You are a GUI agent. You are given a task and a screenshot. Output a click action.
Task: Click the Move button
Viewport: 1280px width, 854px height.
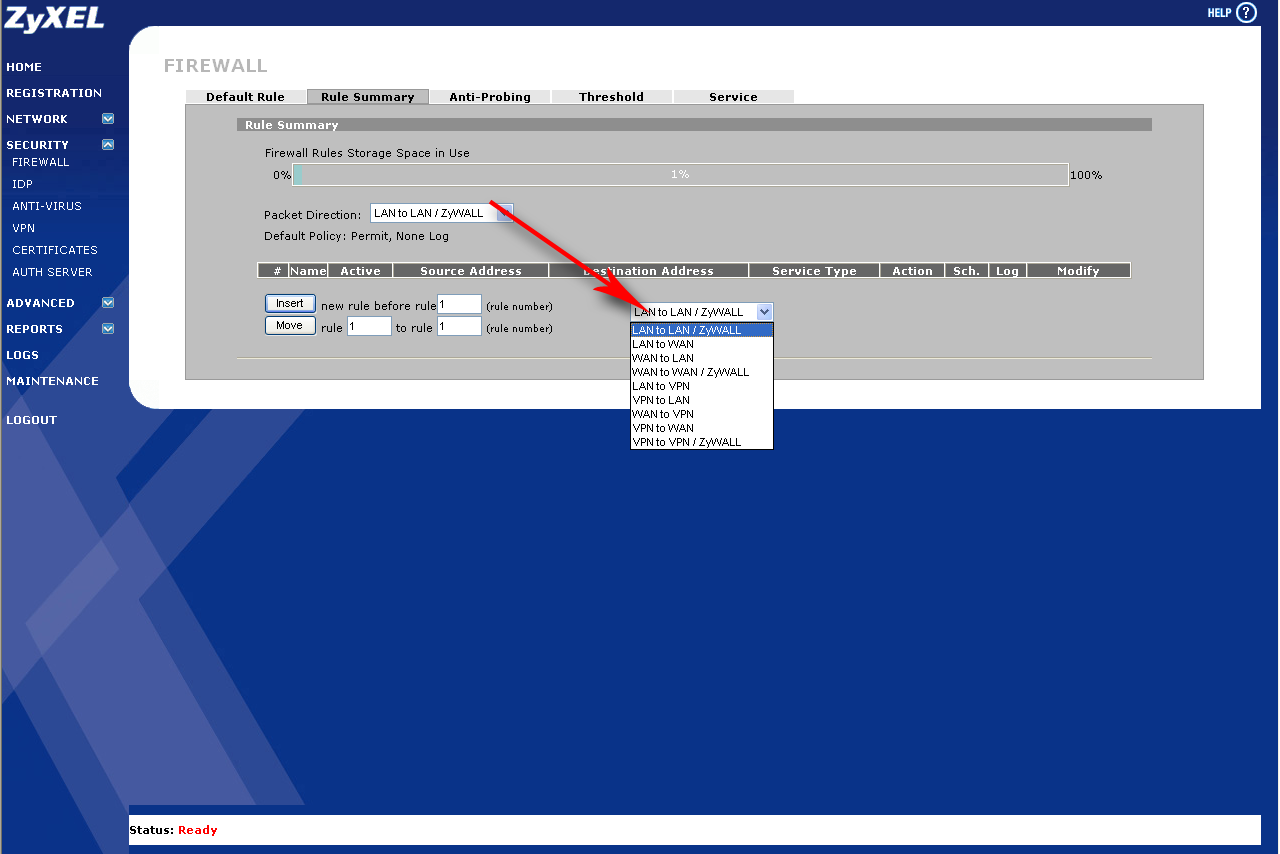pos(290,326)
